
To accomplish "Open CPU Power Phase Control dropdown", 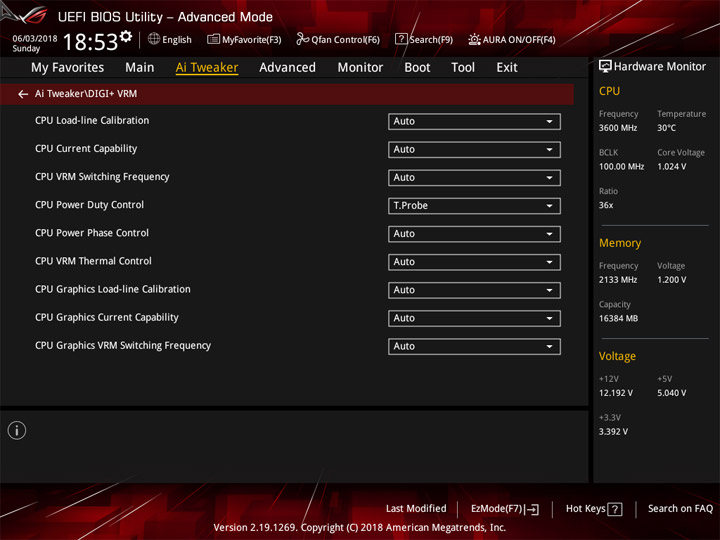I will [x=474, y=234].
